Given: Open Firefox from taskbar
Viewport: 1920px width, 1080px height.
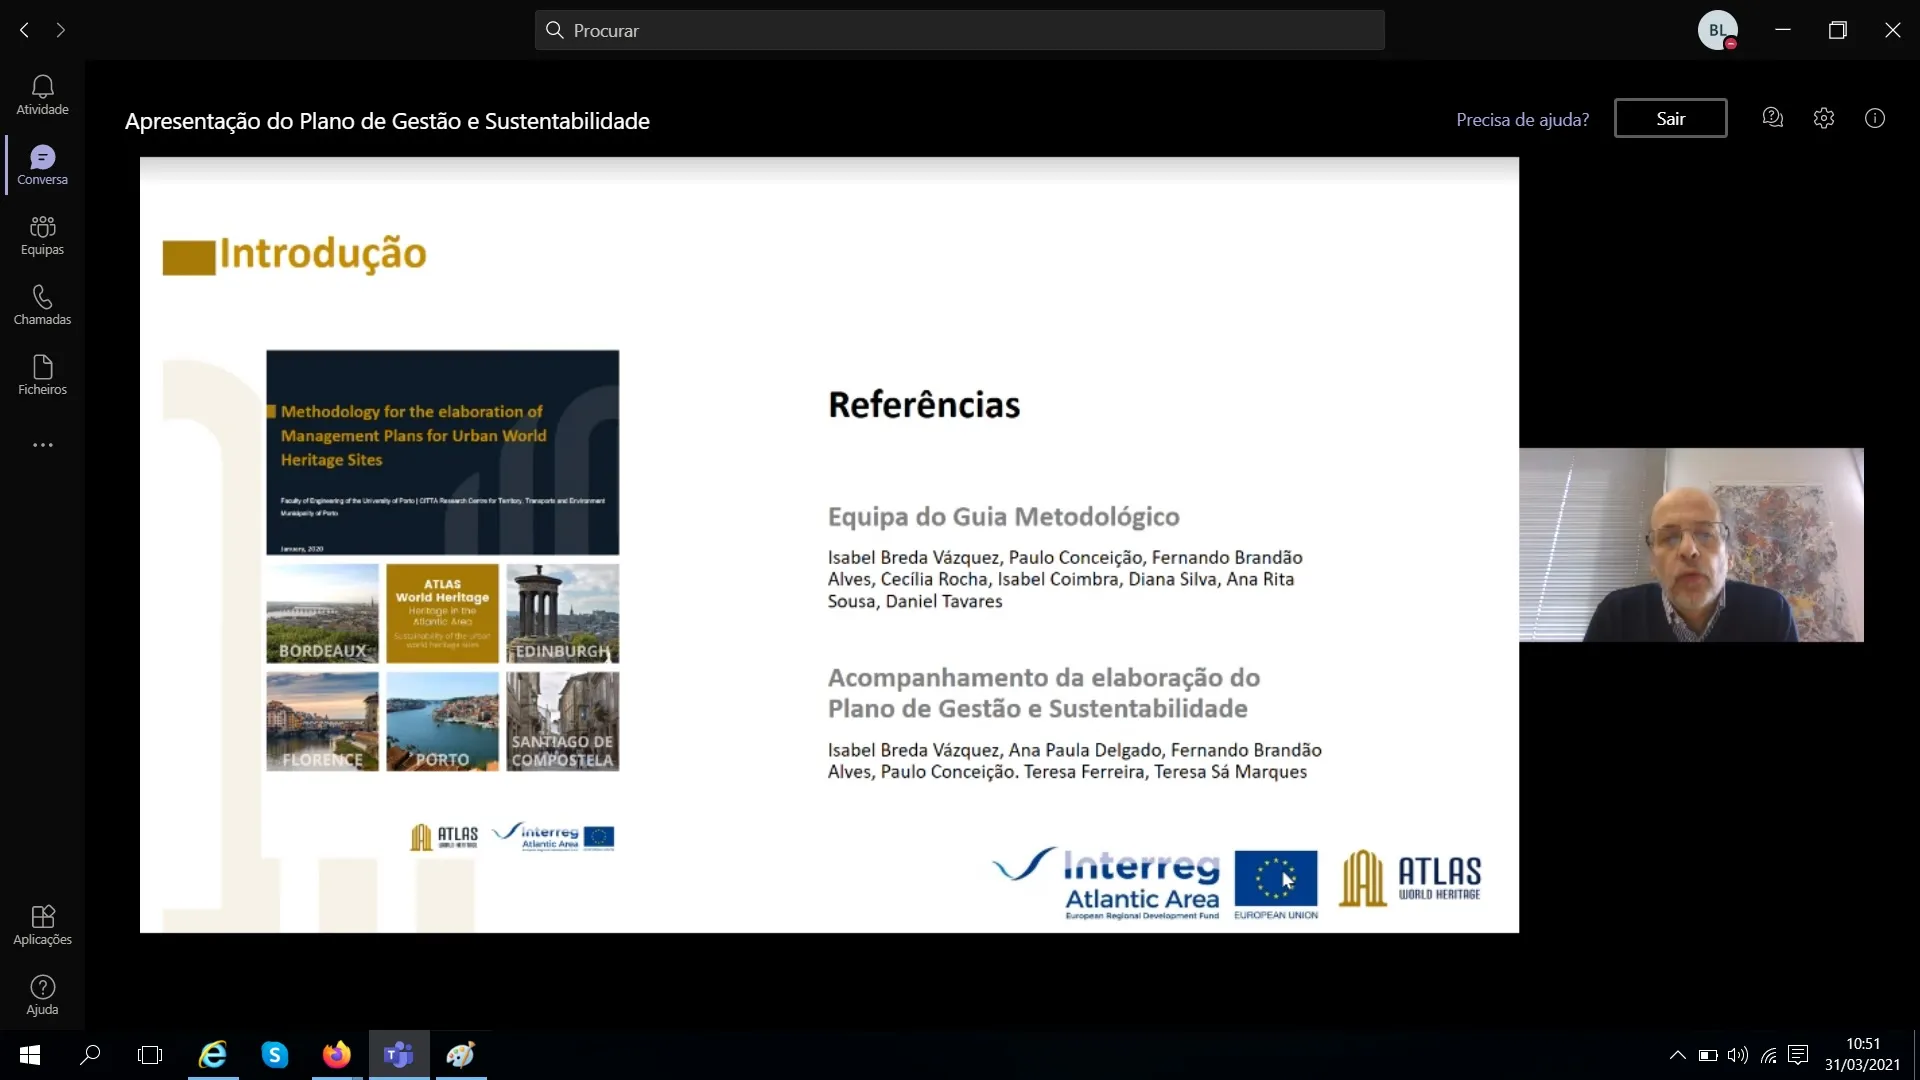Looking at the screenshot, I should click(x=336, y=1055).
